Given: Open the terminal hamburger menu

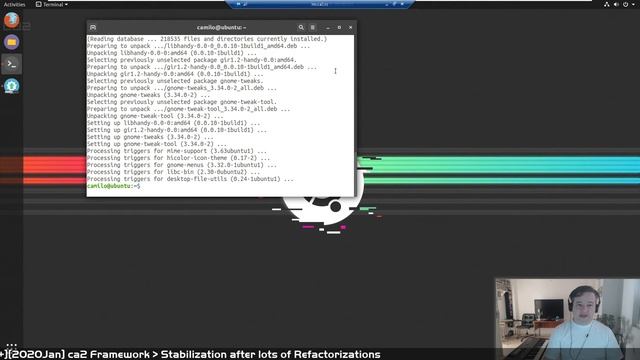Looking at the screenshot, I should 313,27.
